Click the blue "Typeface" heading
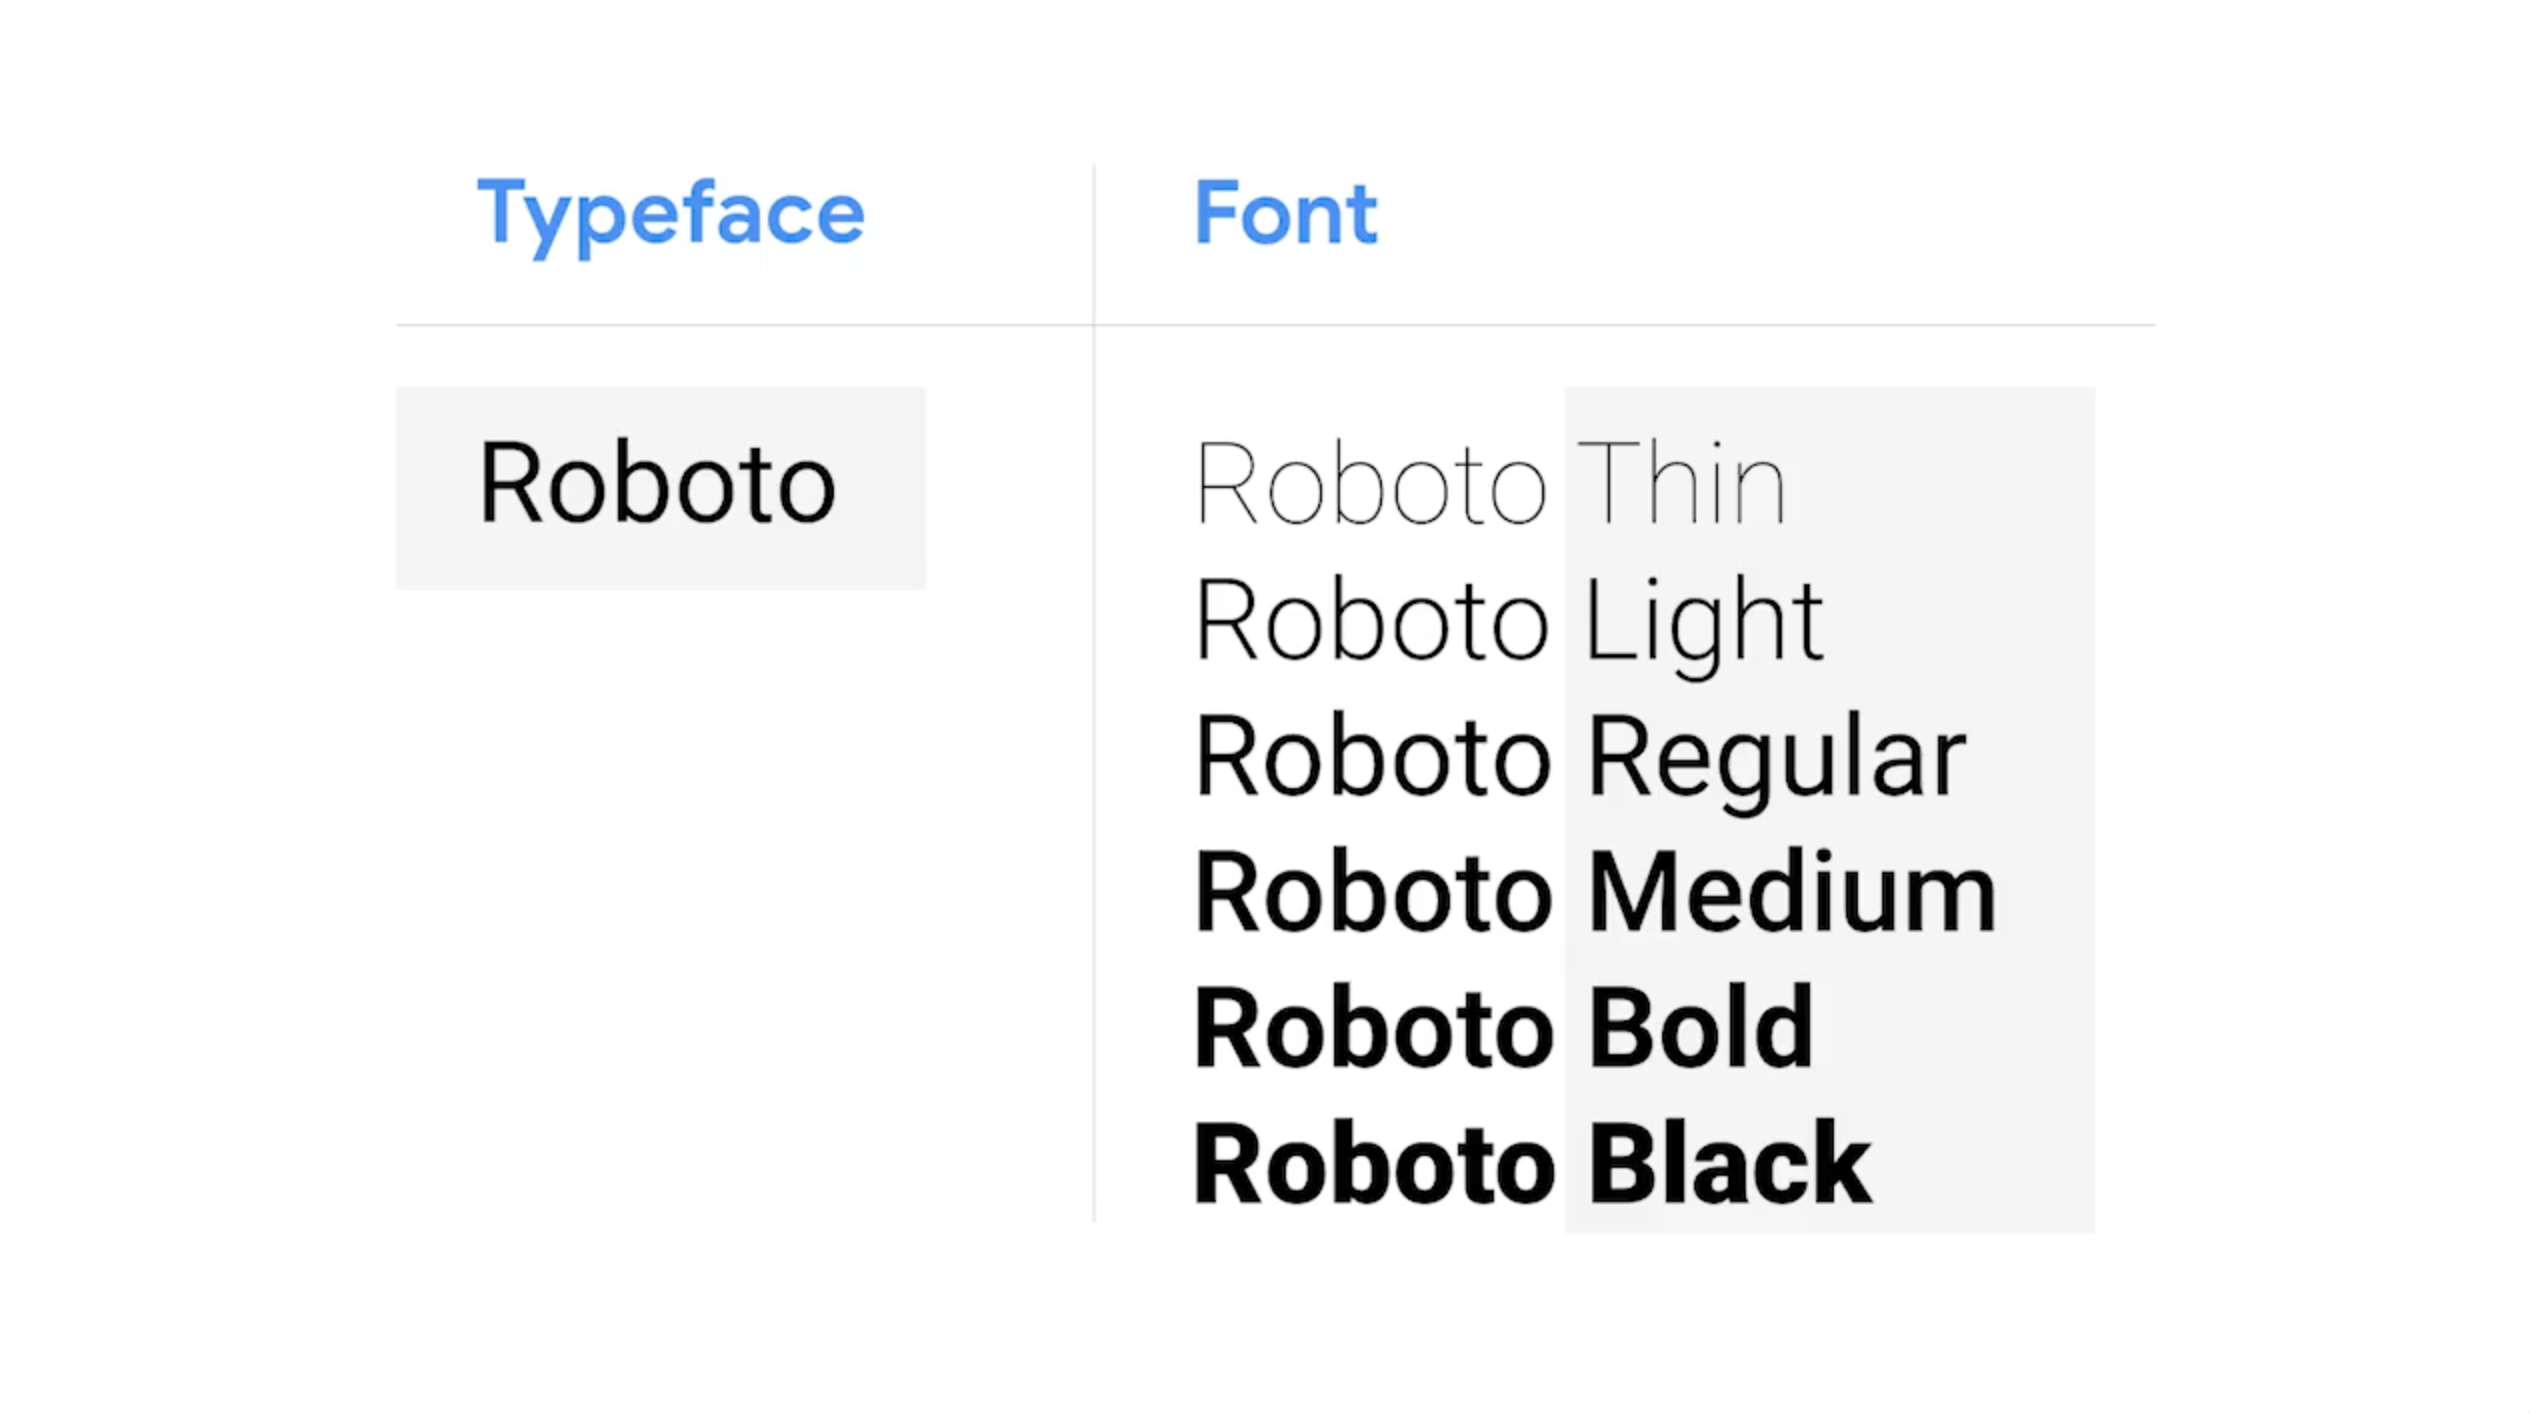The image size is (2530, 1414). click(670, 214)
